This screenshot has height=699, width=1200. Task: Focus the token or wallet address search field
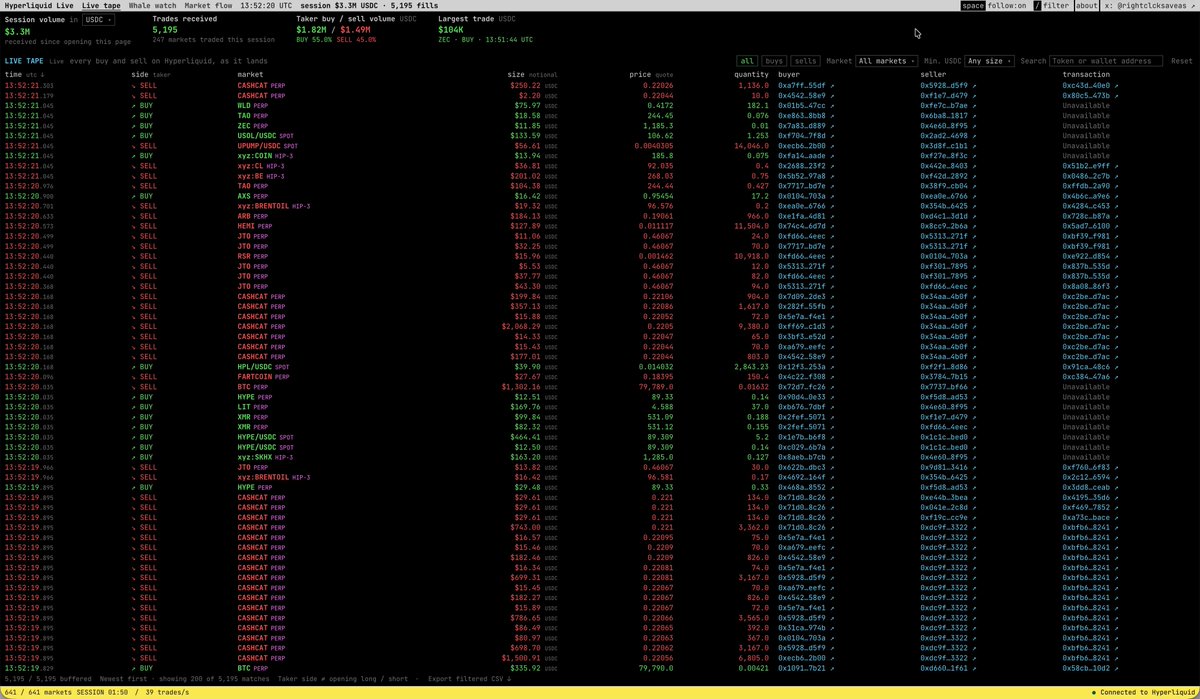[1104, 61]
